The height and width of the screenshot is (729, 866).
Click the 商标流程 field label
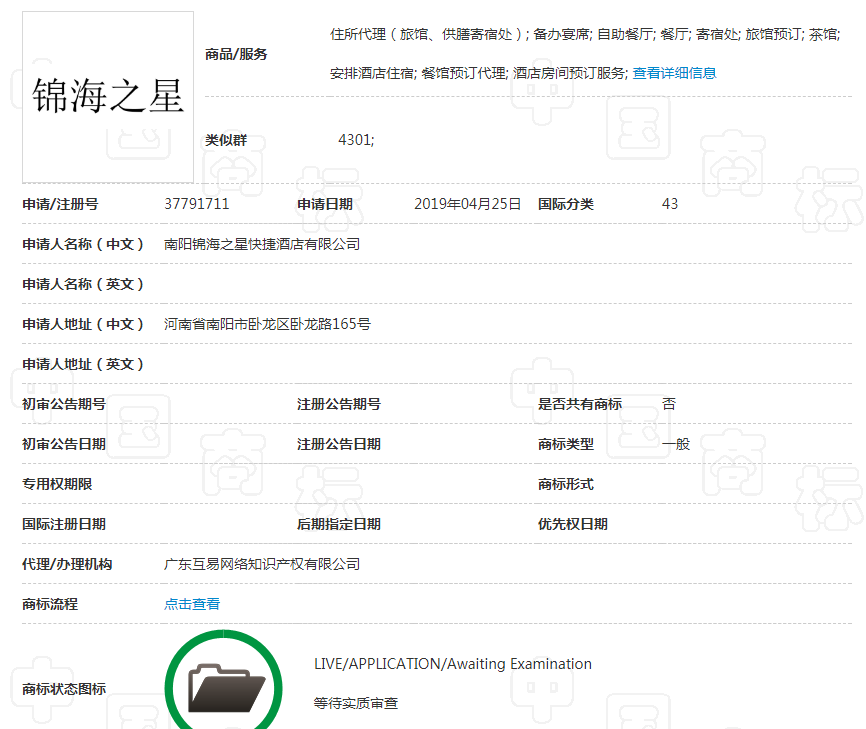coord(50,604)
